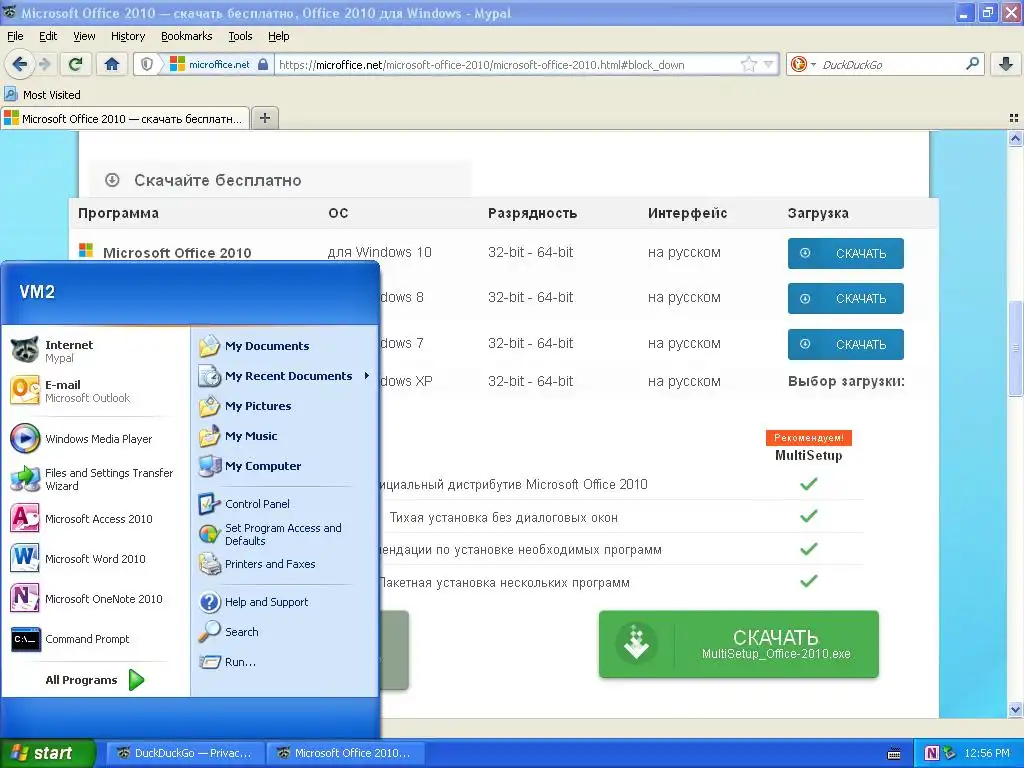Click the Most Visited bookmarks folder

point(42,95)
